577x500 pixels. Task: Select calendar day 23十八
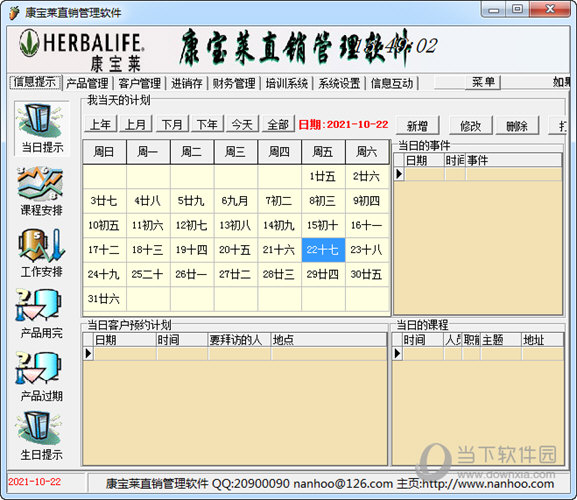(367, 250)
